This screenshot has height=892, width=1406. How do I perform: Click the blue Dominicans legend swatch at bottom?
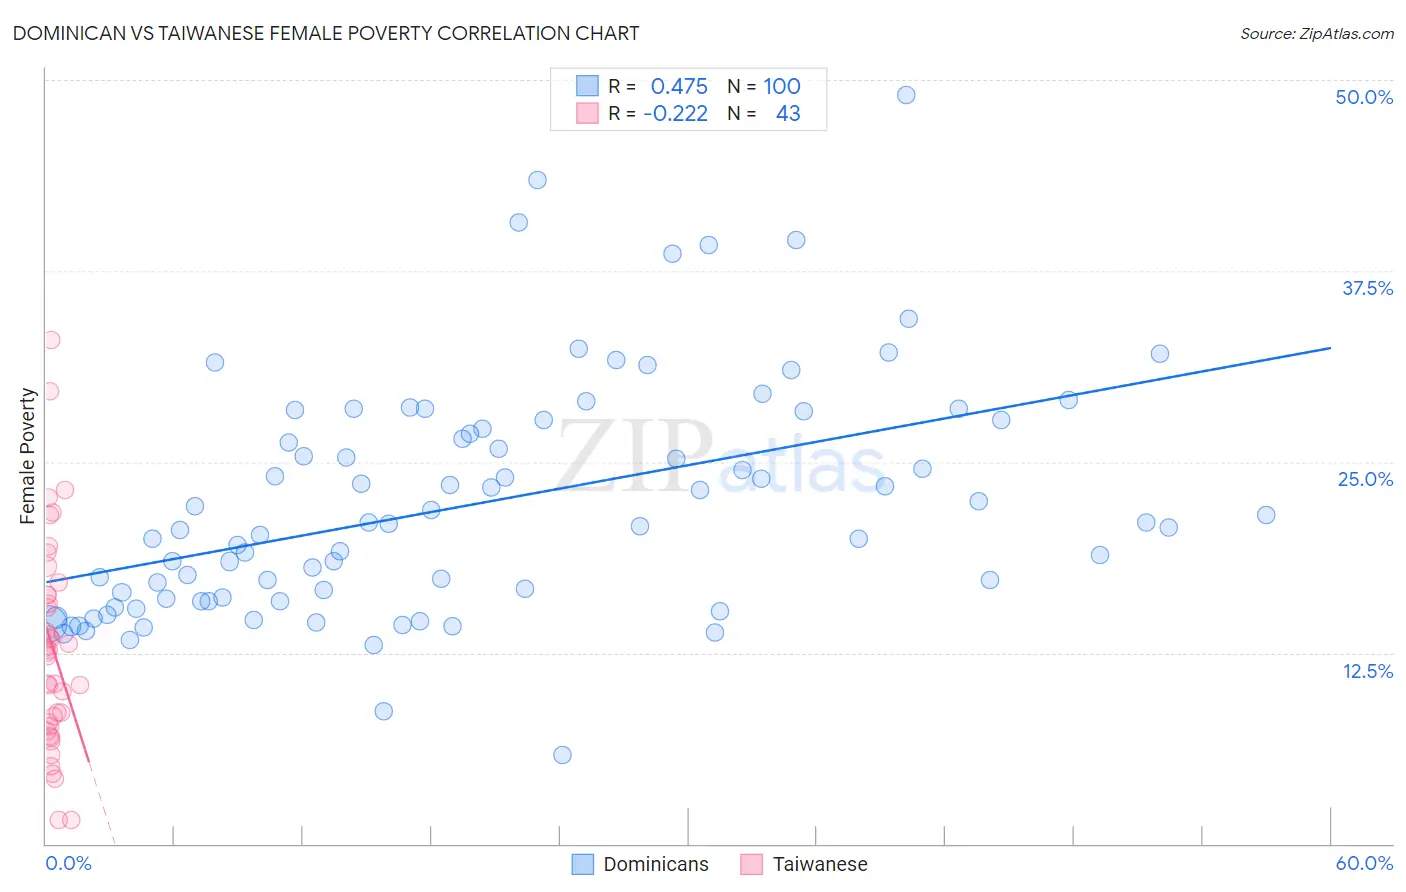click(x=583, y=864)
